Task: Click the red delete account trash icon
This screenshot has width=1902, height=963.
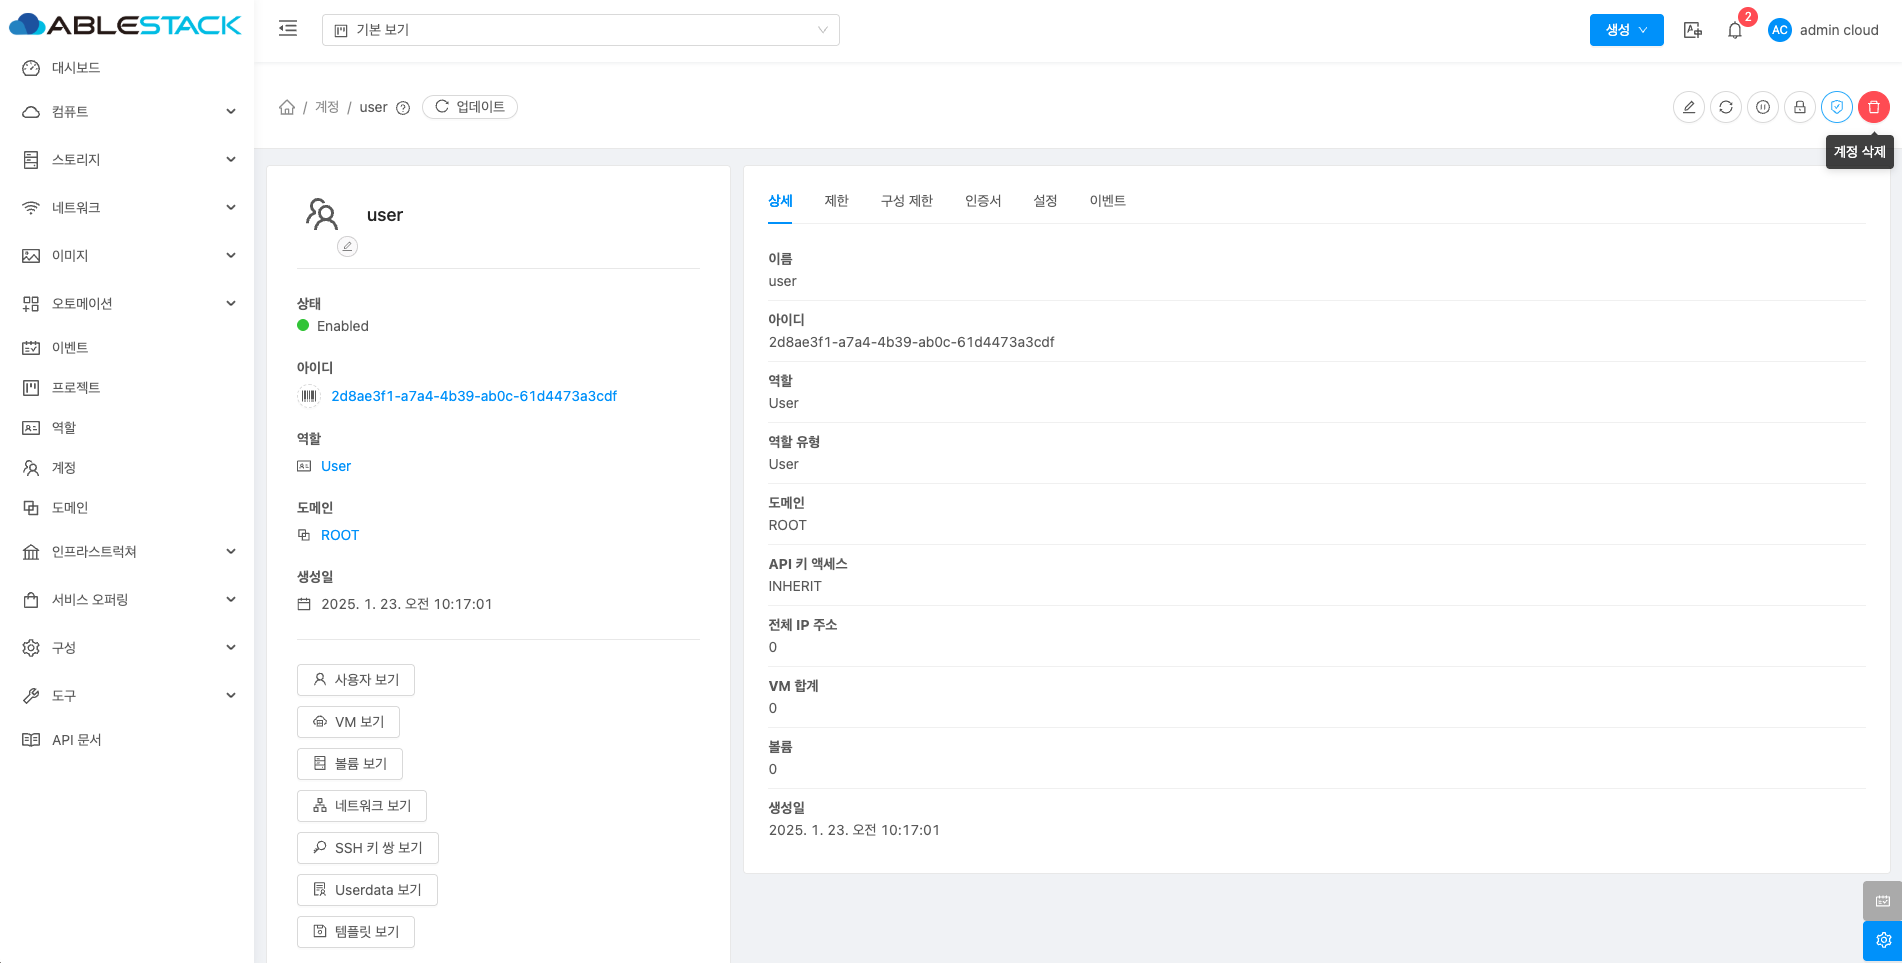Action: tap(1873, 107)
